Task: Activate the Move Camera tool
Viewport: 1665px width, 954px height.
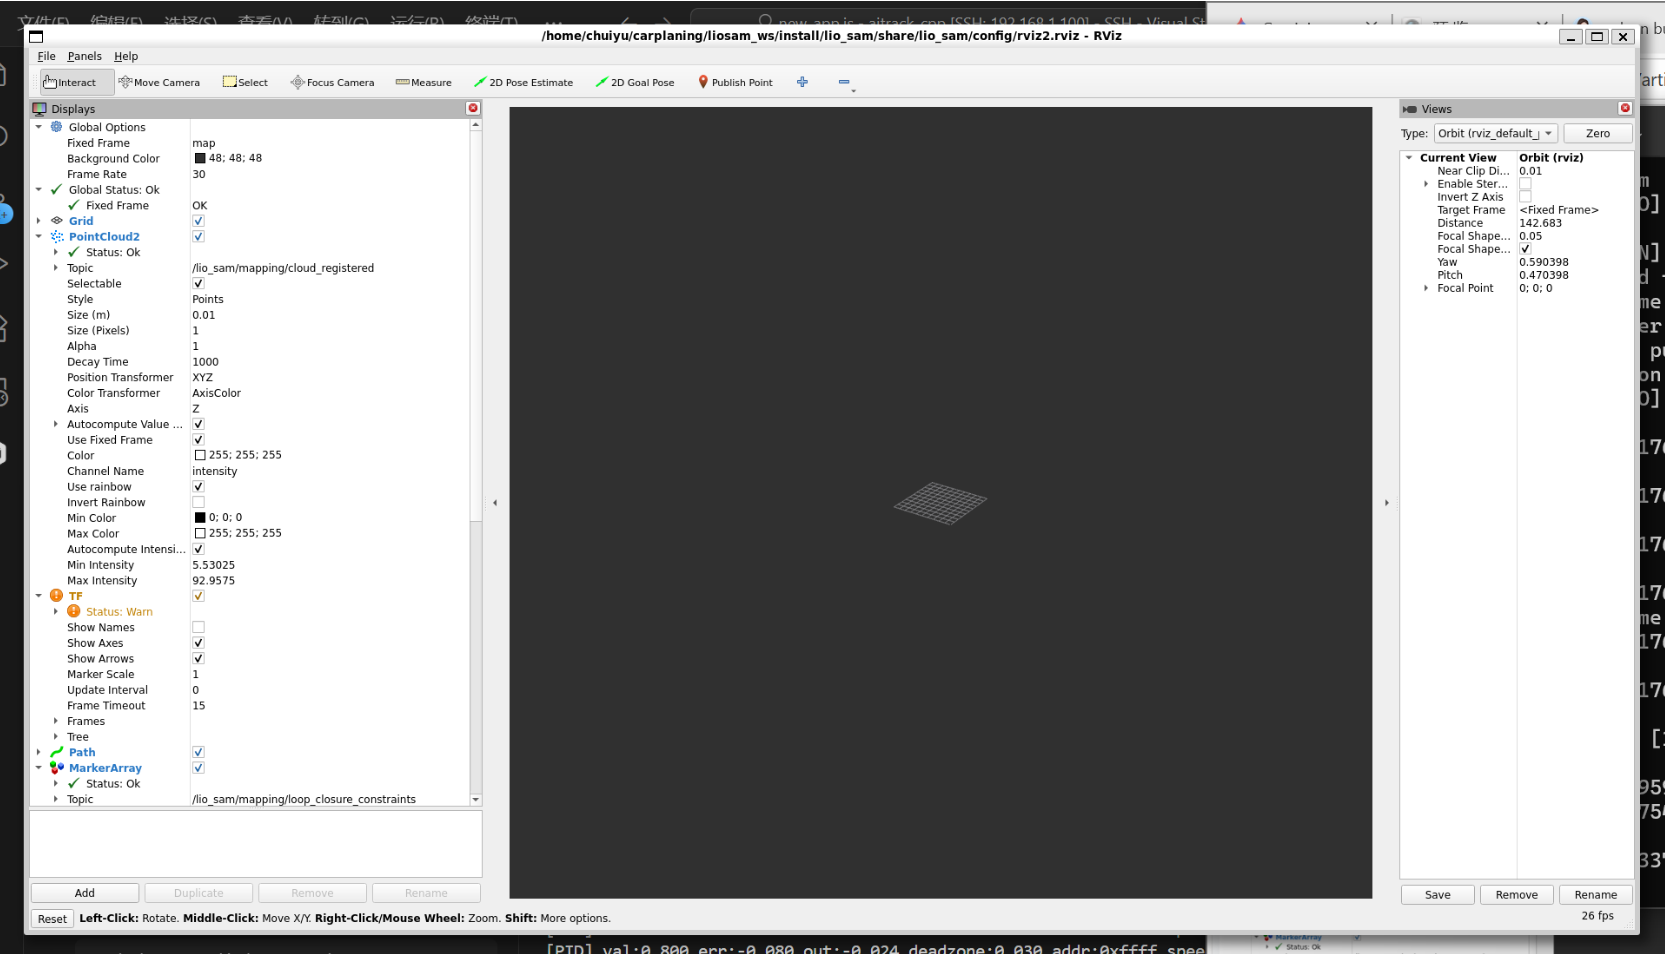Action: (159, 83)
